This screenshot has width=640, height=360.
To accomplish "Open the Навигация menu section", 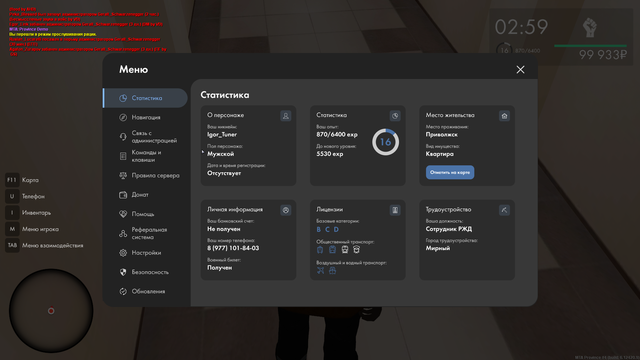I will (145, 117).
